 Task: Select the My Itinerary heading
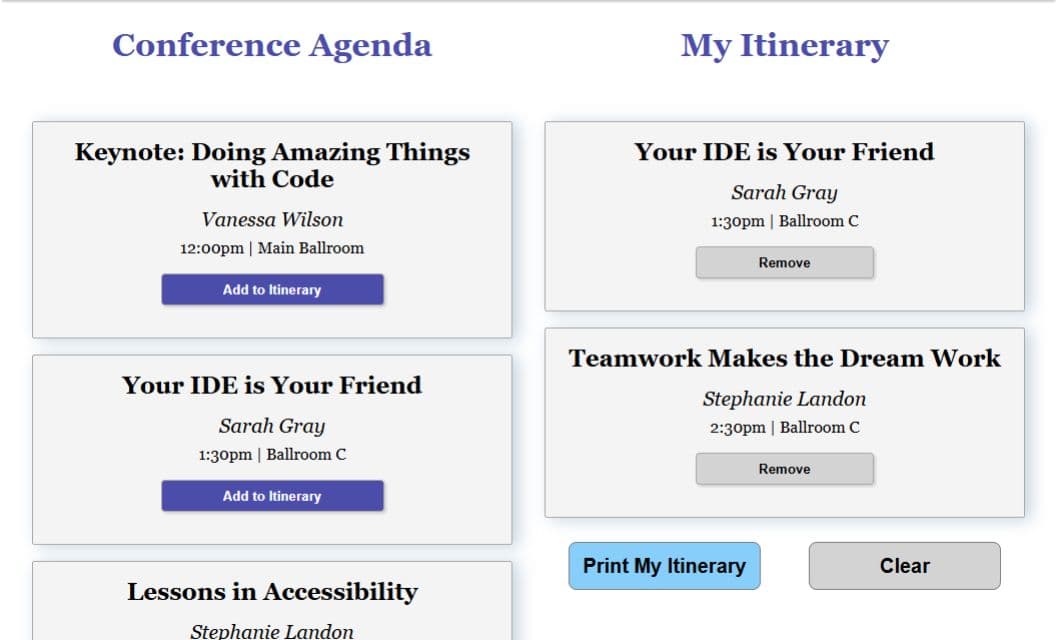(x=785, y=46)
